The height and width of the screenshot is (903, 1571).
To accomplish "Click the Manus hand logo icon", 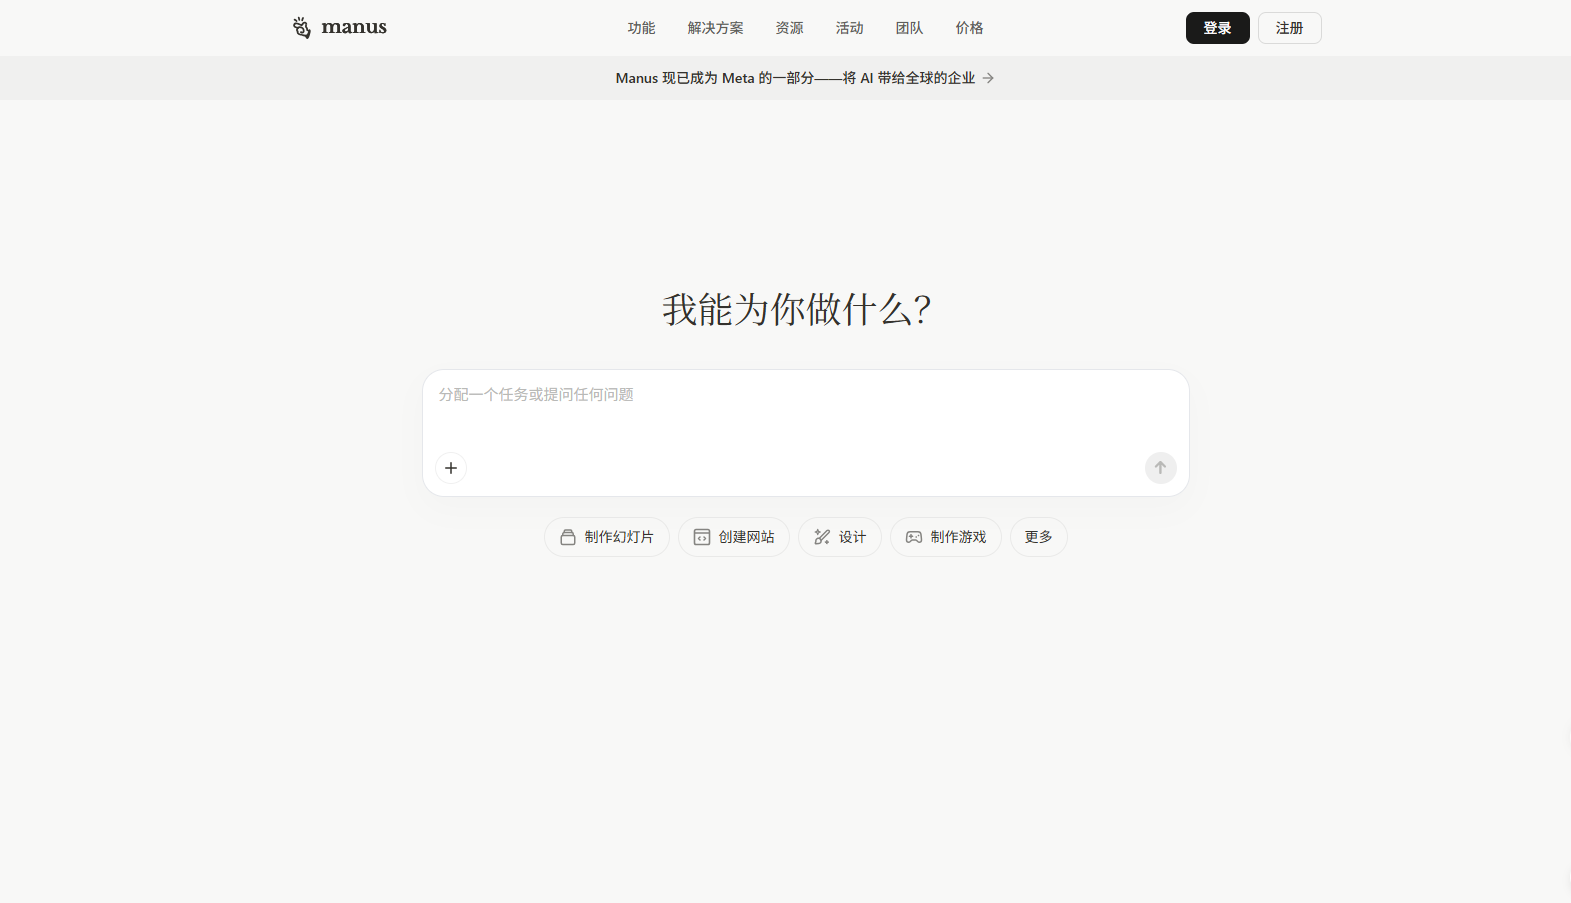I will [302, 28].
